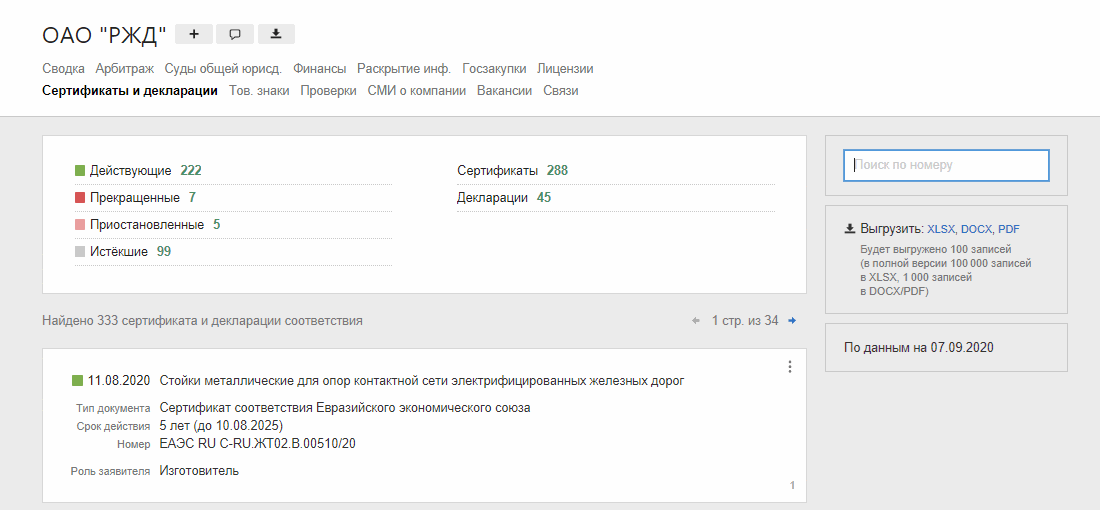Open the Госзакупки tab
1100x510 pixels.
coord(494,69)
